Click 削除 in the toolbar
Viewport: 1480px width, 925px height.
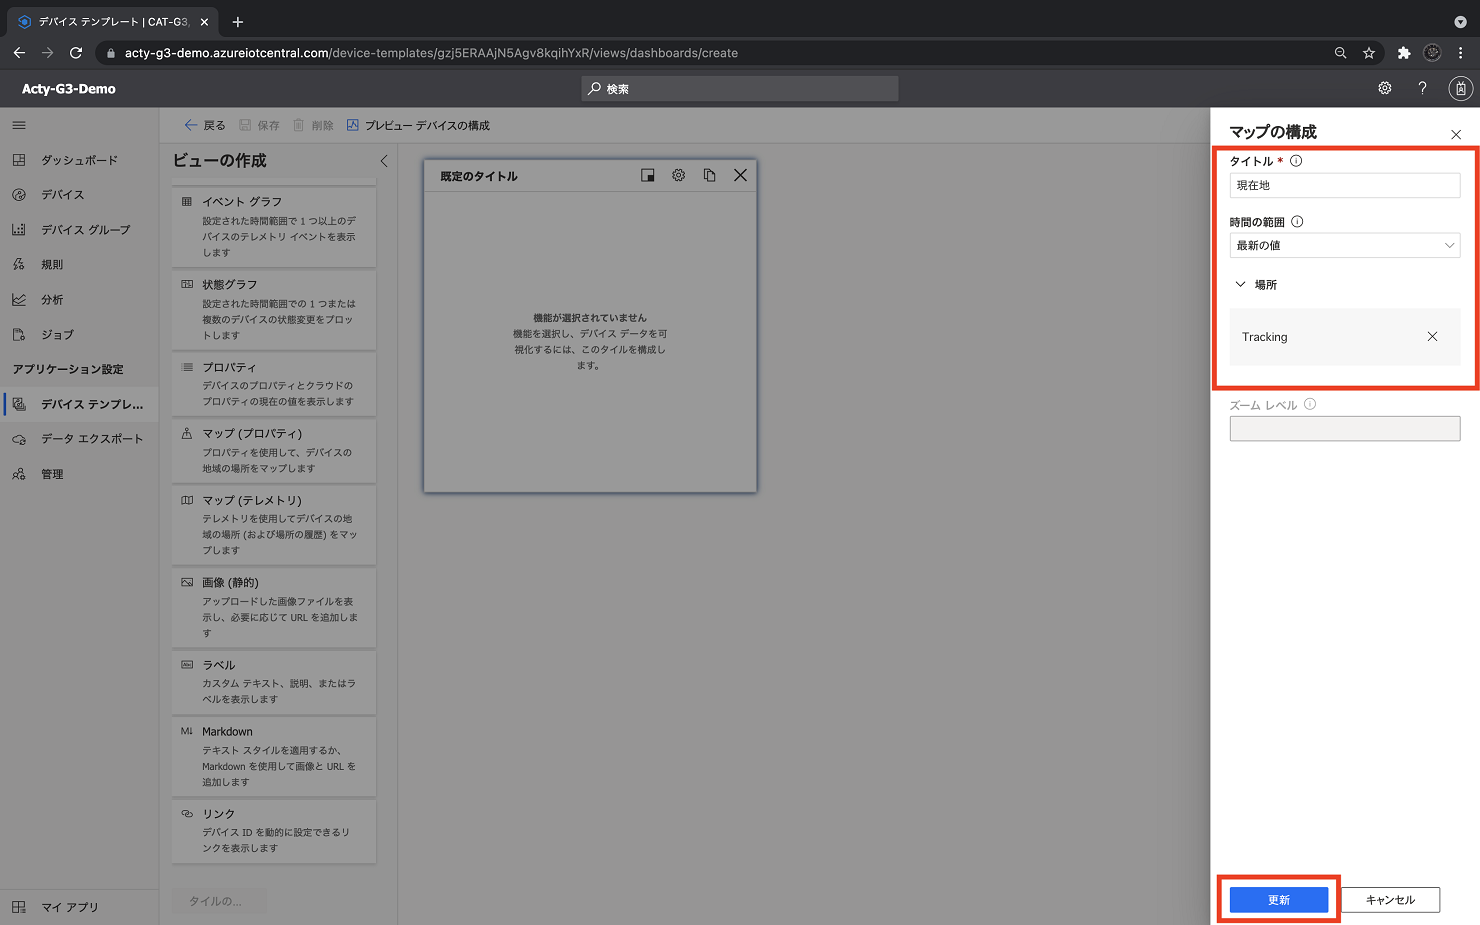[313, 126]
